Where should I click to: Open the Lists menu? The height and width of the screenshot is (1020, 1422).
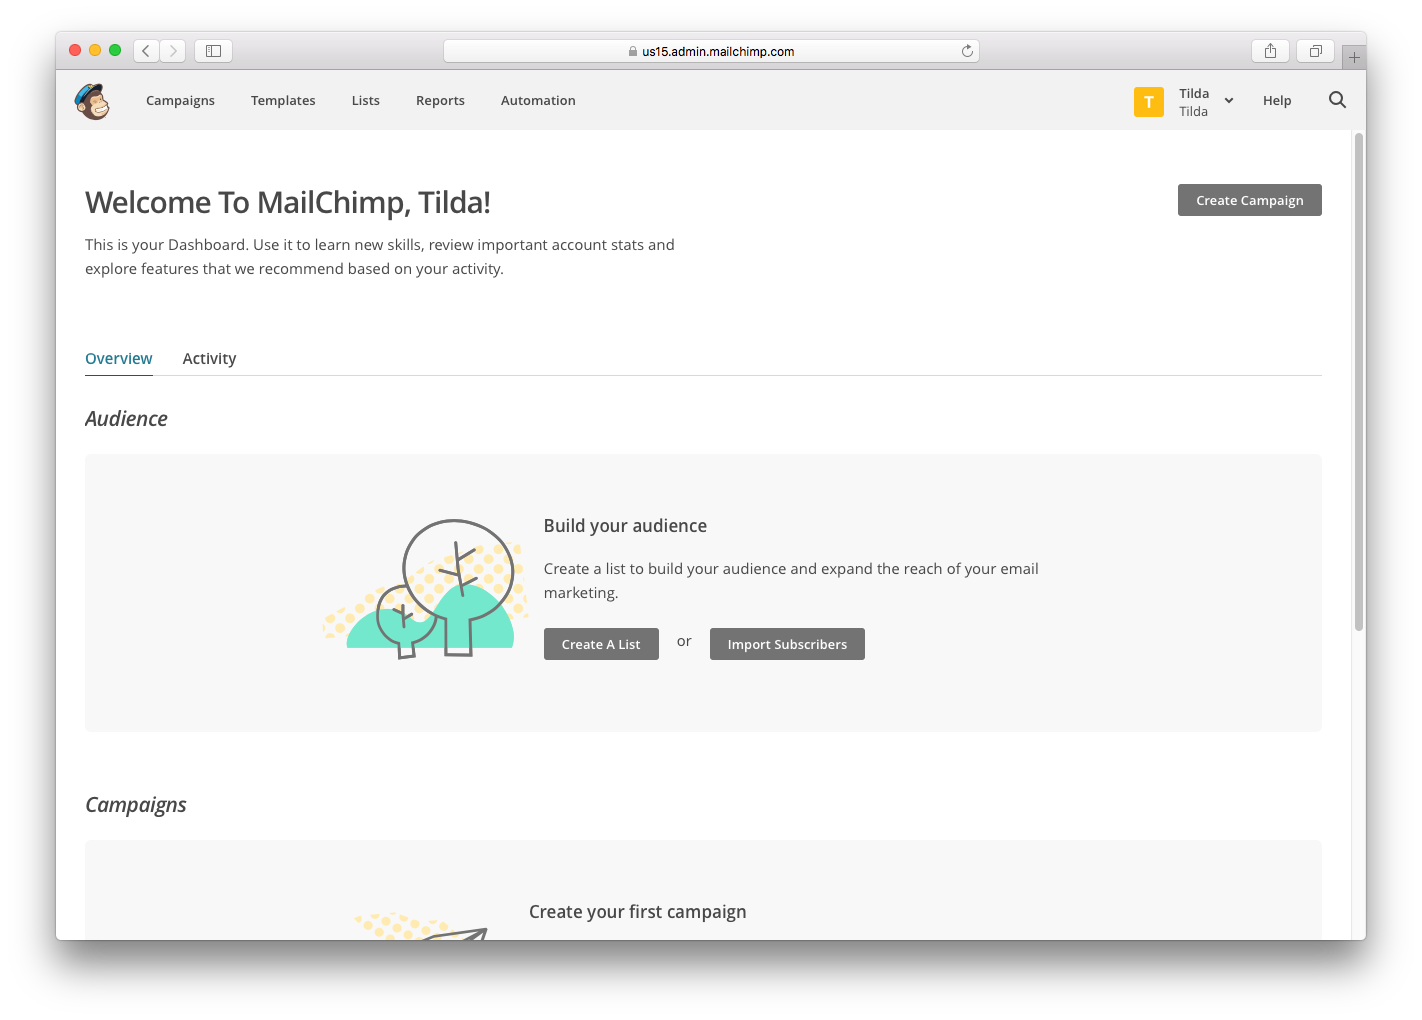366,101
